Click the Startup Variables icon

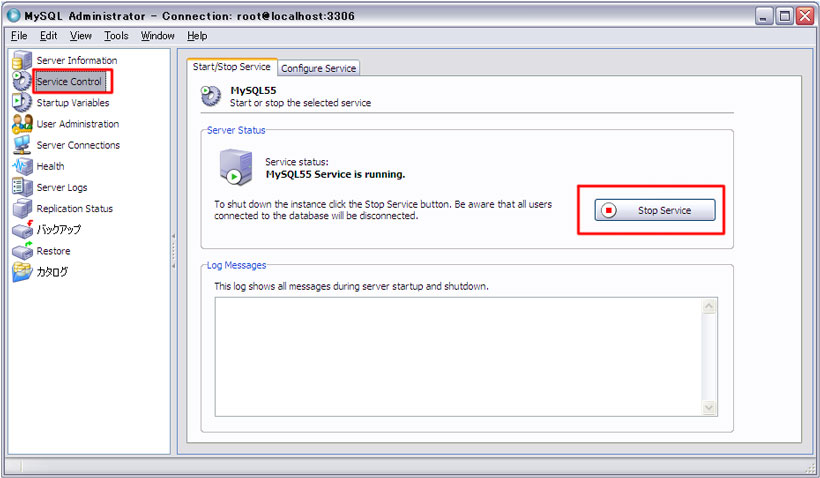[x=21, y=102]
